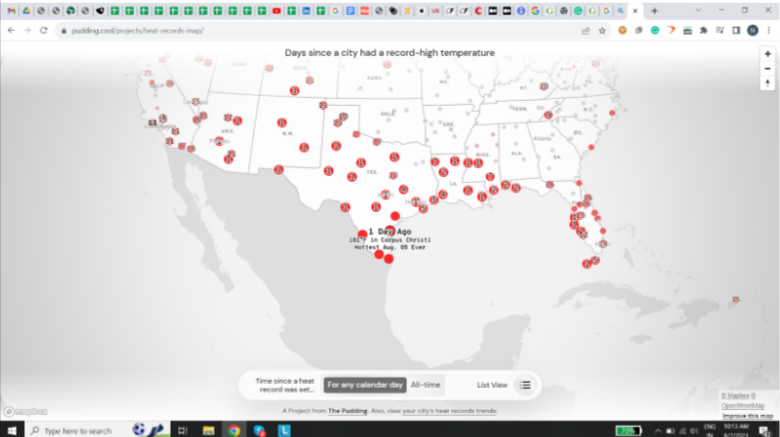Open the OpenStreetMap attribution link

(743, 406)
